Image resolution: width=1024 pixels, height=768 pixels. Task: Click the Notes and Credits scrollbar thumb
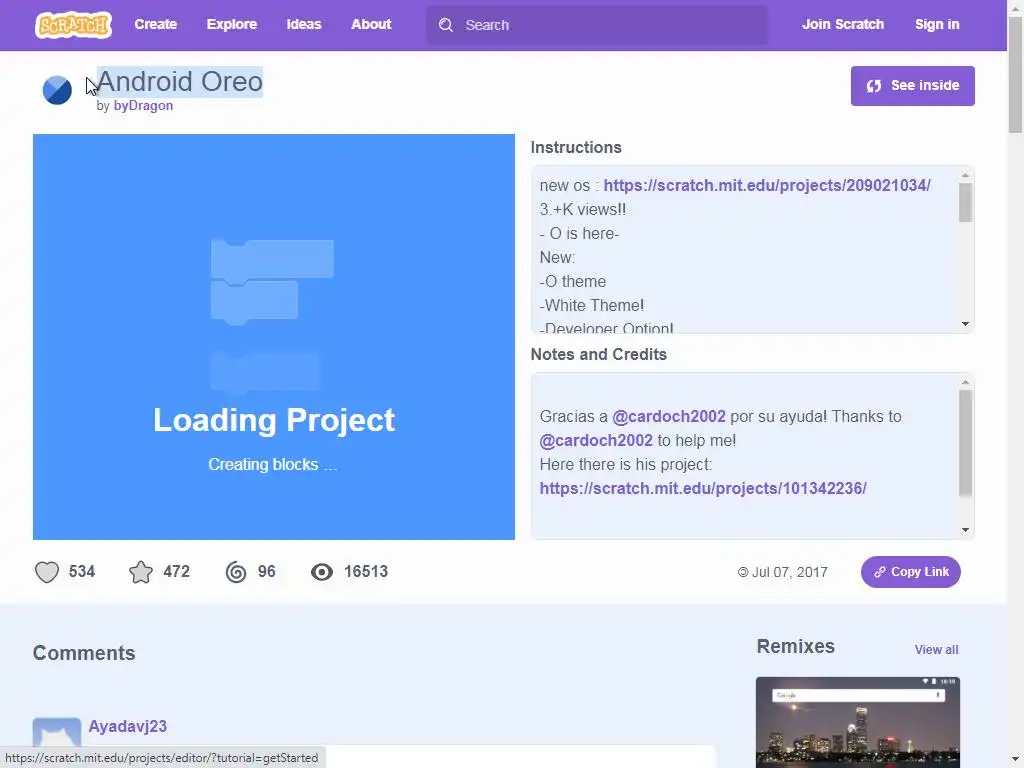pyautogui.click(x=965, y=443)
